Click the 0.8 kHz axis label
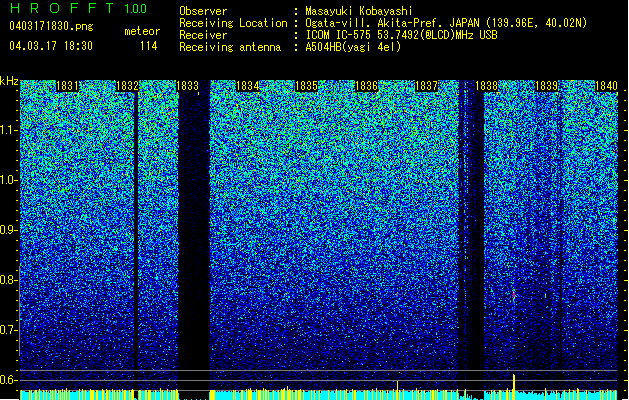Screen dimensions: 629x400 pyautogui.click(x=9, y=280)
